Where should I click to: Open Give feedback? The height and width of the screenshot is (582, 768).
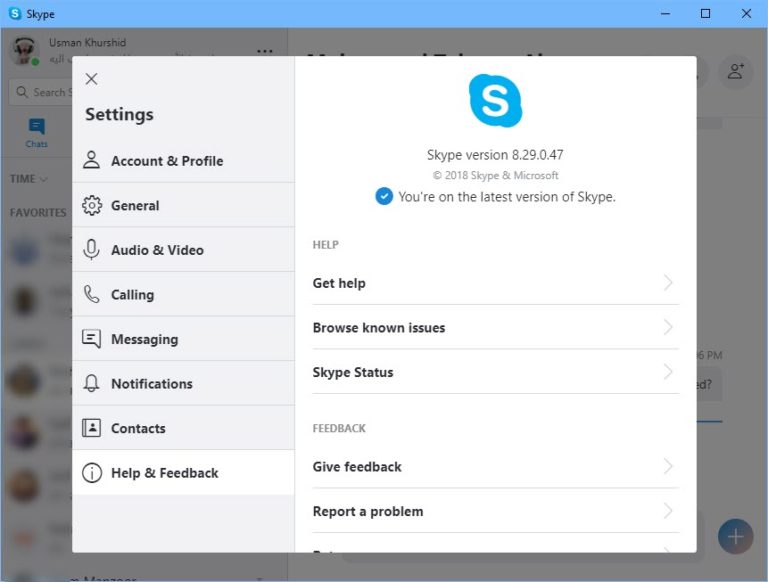tap(496, 467)
